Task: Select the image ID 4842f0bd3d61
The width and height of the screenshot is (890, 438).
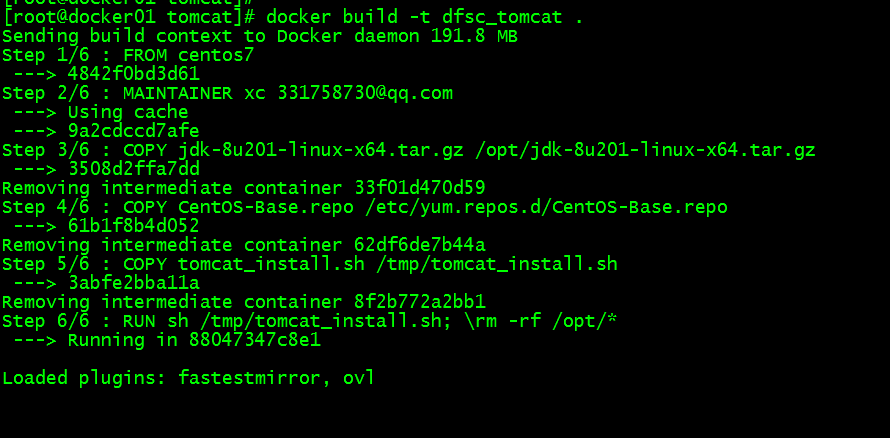Action: tap(133, 74)
